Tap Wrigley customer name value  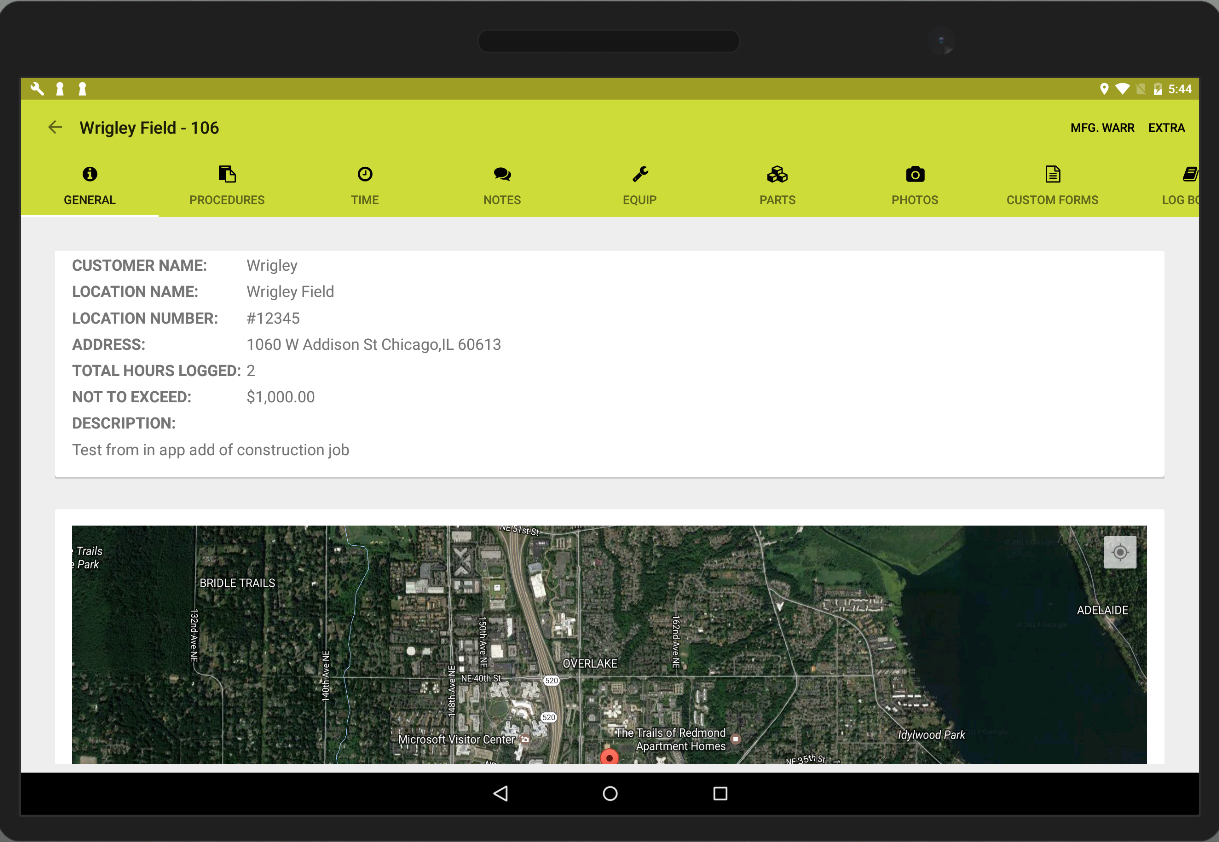tap(272, 266)
